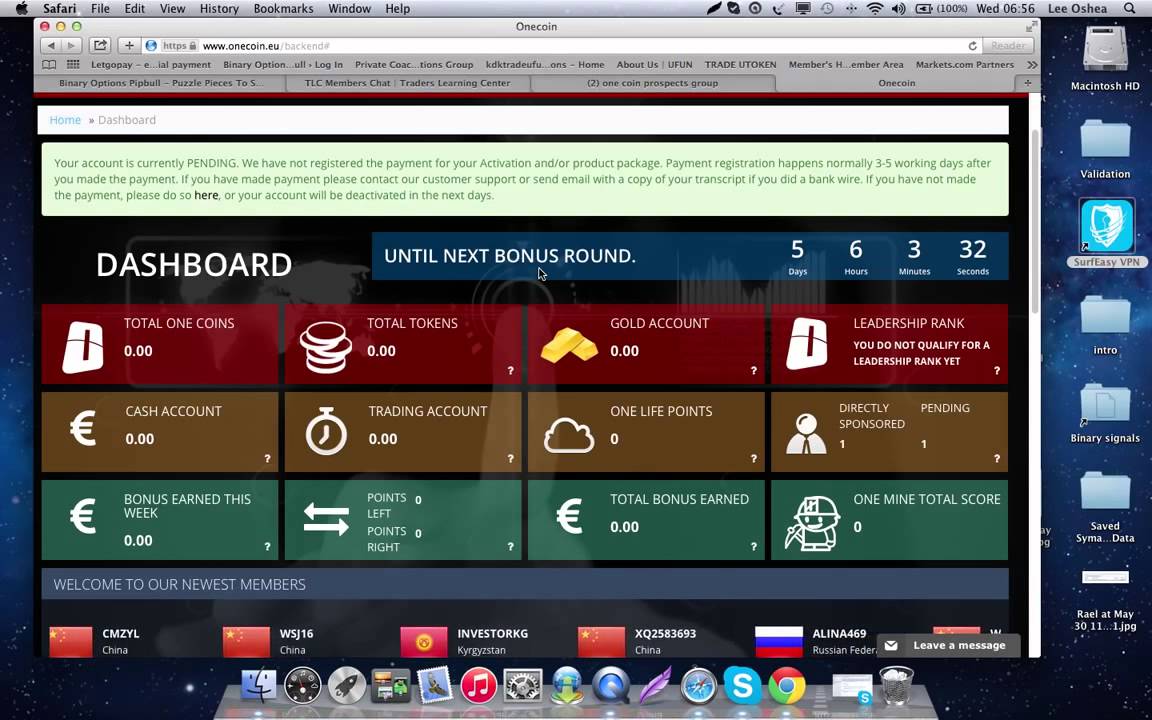The width and height of the screenshot is (1152, 720).
Task: Open the Share button in Safari toolbar
Action: (x=100, y=46)
